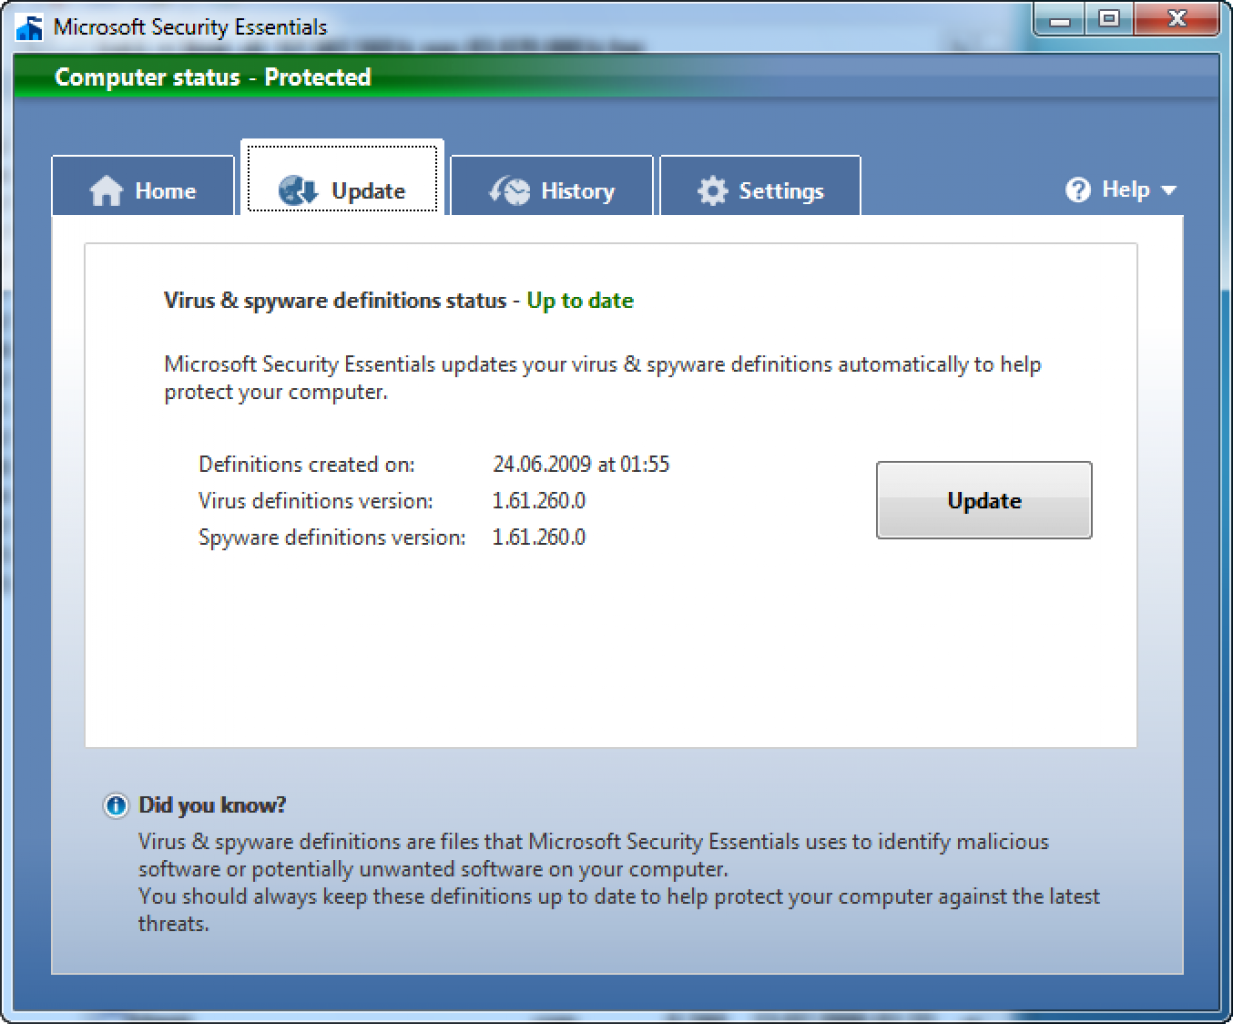Minimize the Security Essentials window
The image size is (1233, 1024).
[1061, 19]
